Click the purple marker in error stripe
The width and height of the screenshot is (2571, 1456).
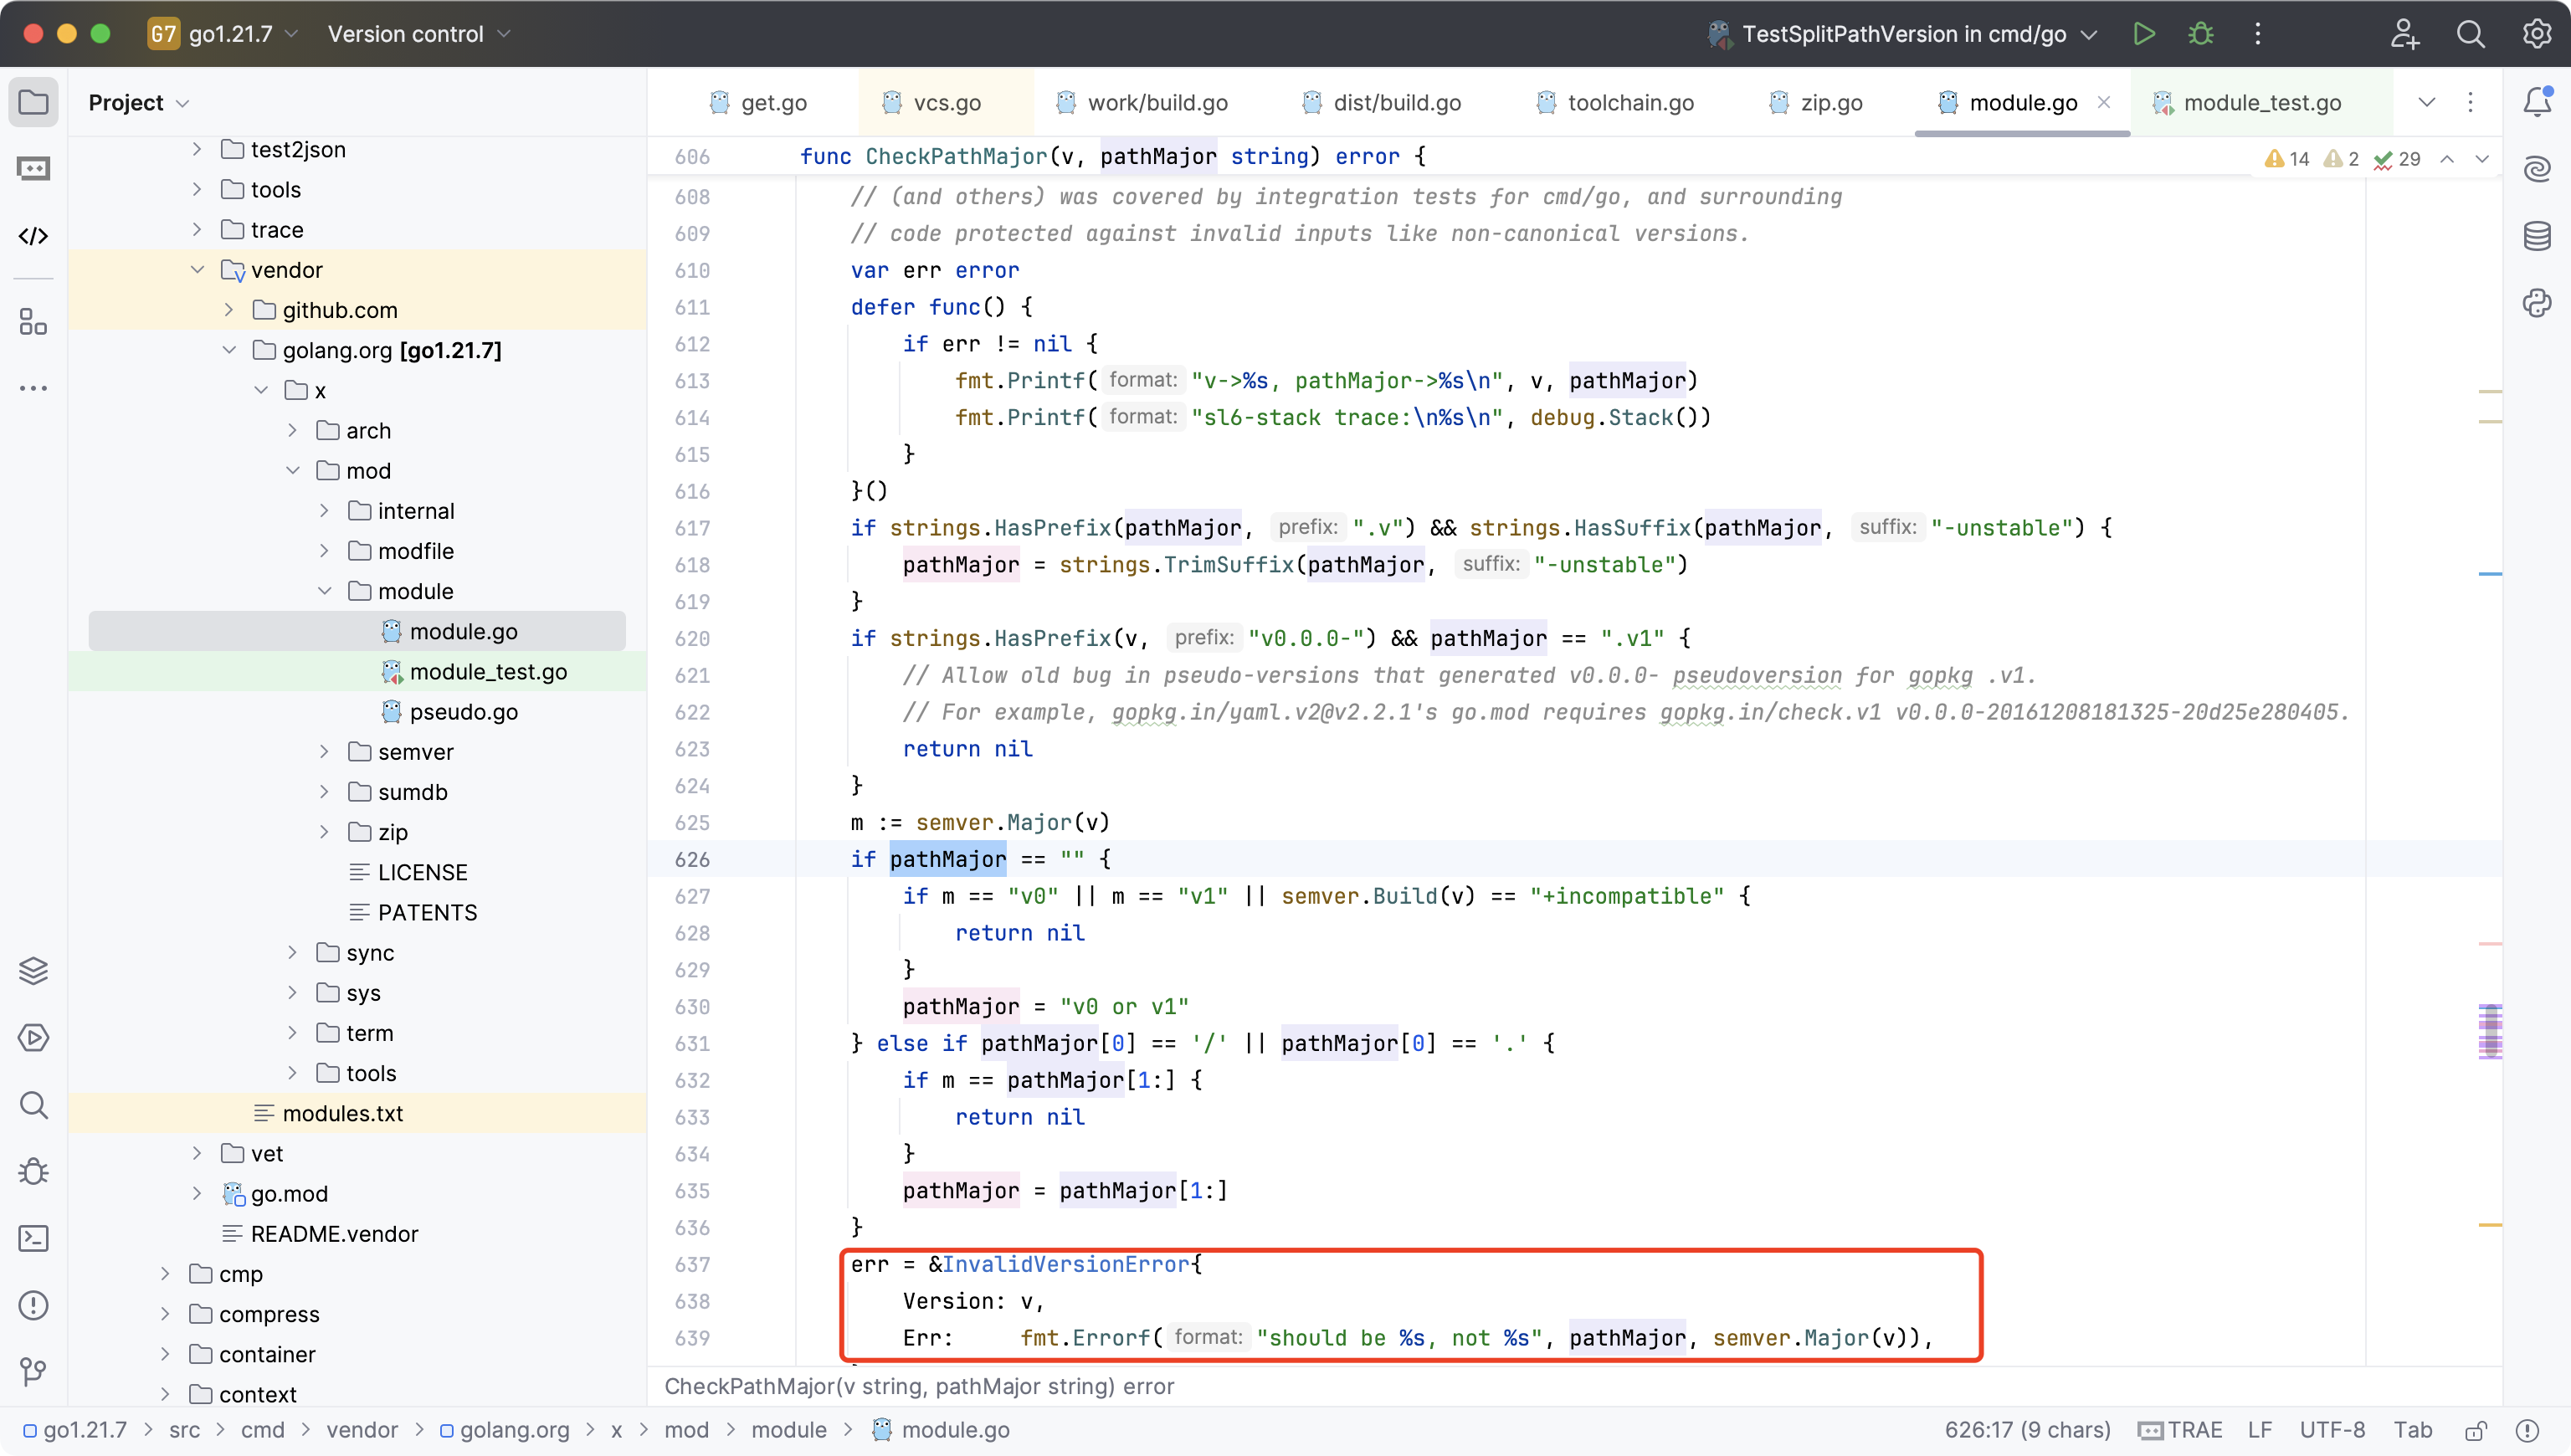pyautogui.click(x=2490, y=1032)
